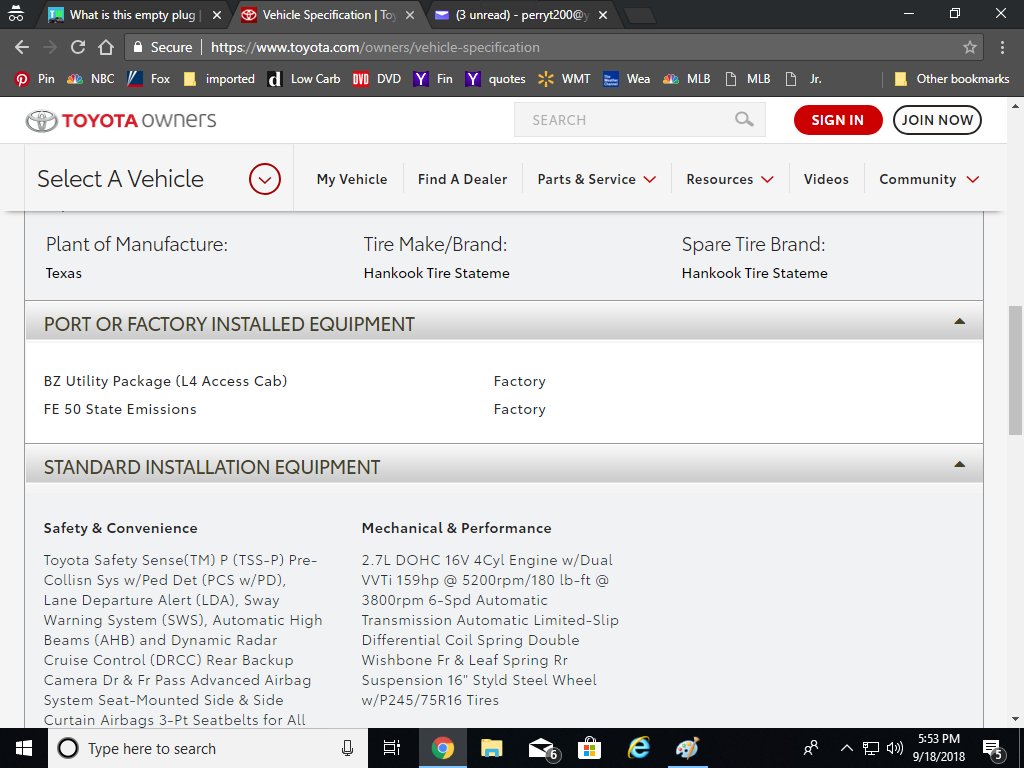Open the quotes bookmark
This screenshot has width=1024, height=768.
tap(495, 79)
